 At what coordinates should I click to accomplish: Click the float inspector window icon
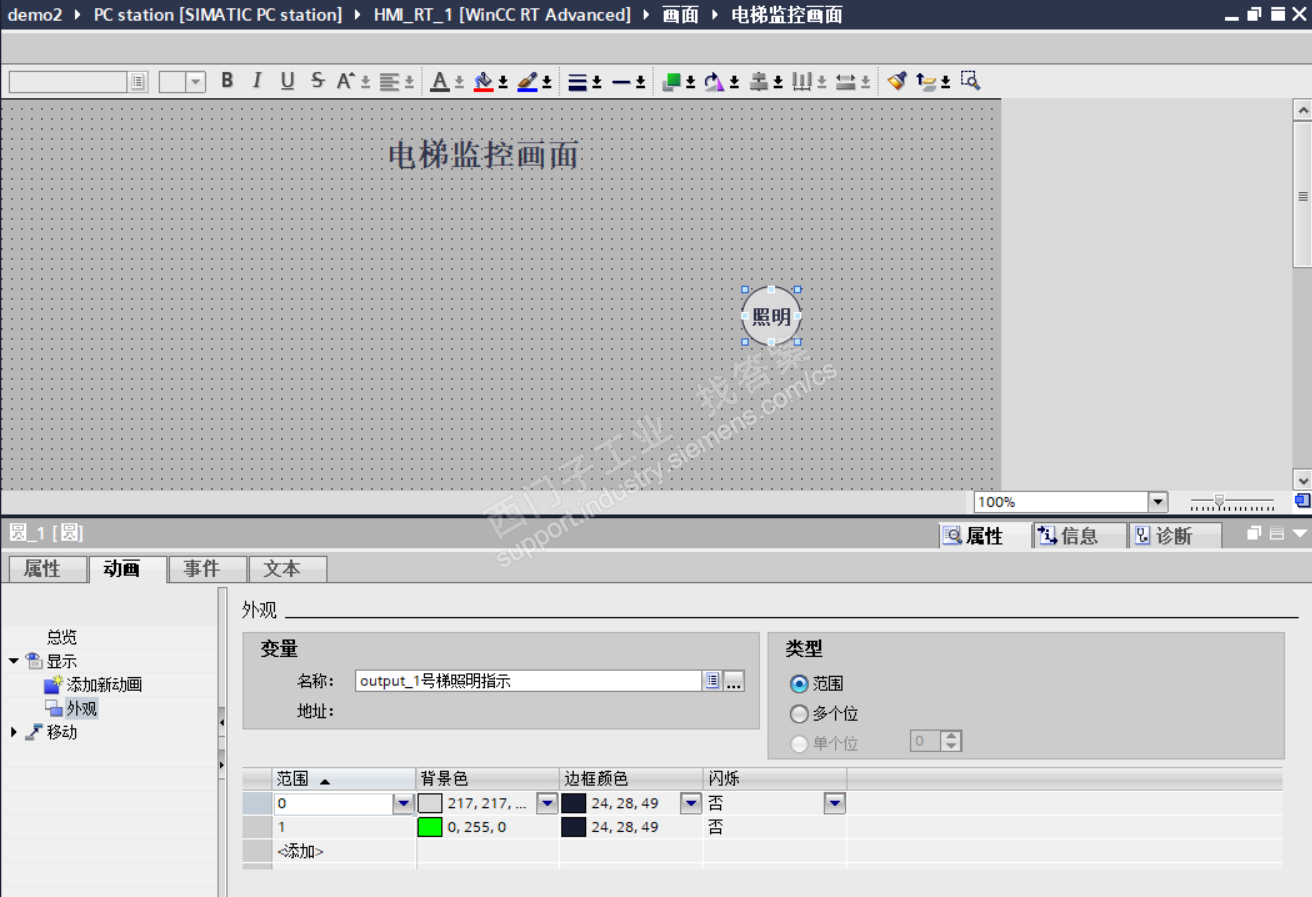(x=1254, y=534)
